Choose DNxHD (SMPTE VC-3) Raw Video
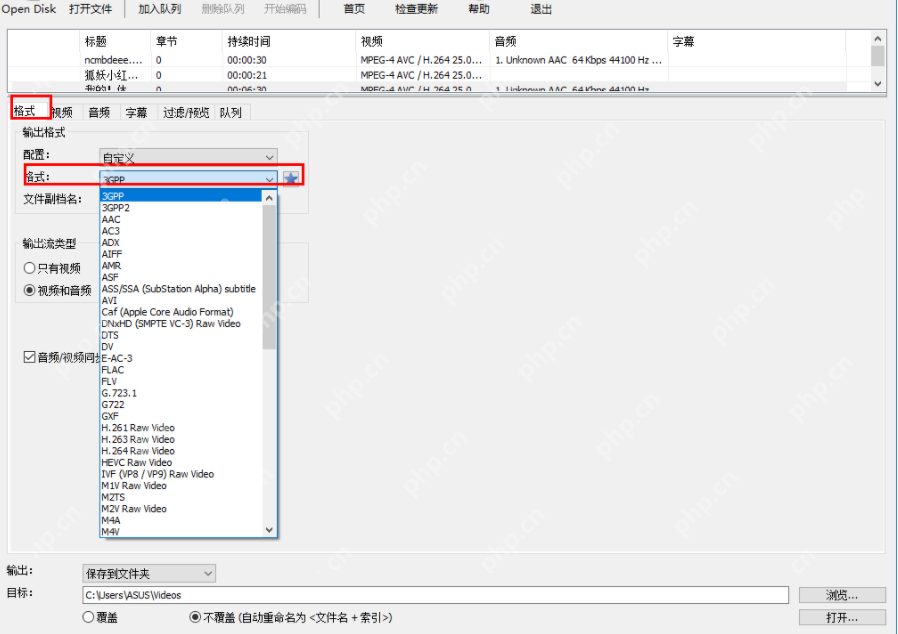 [x=181, y=324]
